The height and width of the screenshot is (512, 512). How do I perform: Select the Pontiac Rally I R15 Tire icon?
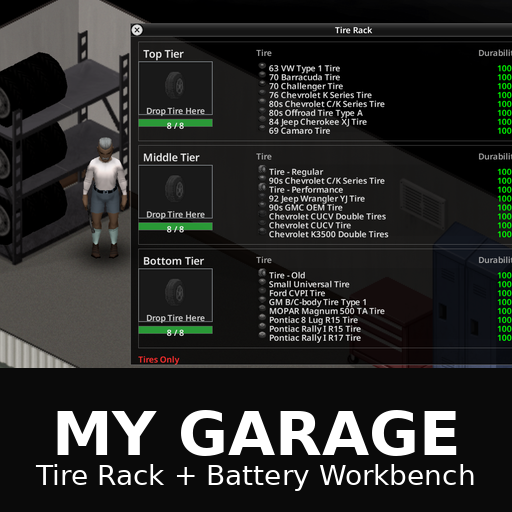(262, 327)
